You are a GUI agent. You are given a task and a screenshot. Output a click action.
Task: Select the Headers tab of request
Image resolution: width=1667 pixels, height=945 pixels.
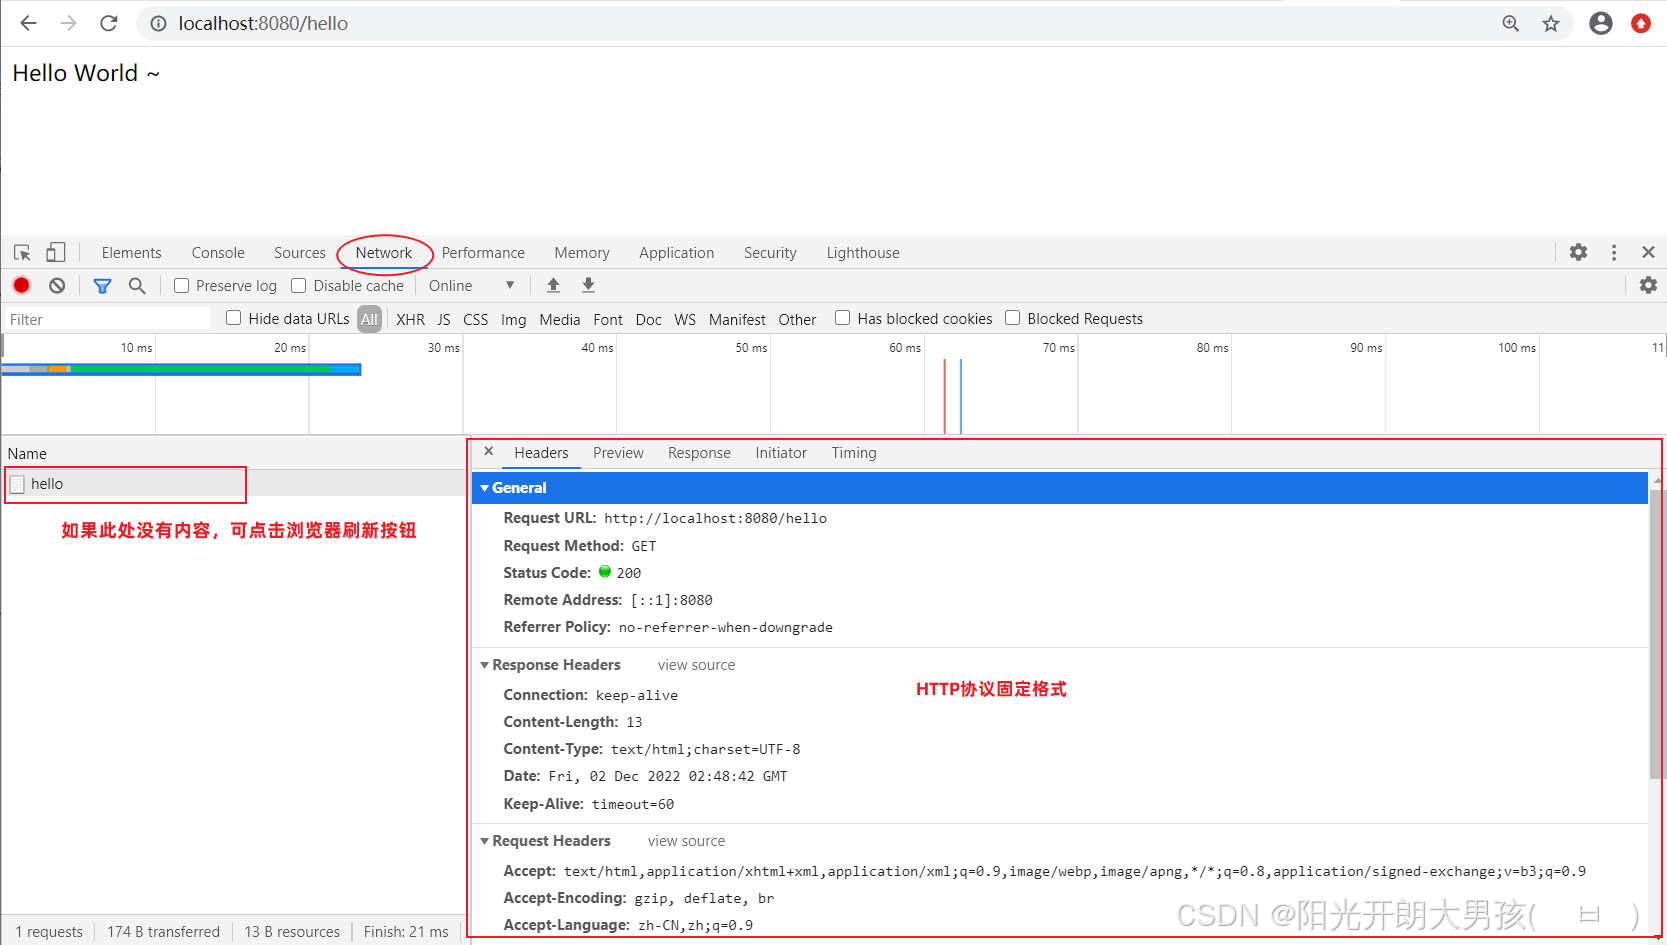[x=541, y=453]
